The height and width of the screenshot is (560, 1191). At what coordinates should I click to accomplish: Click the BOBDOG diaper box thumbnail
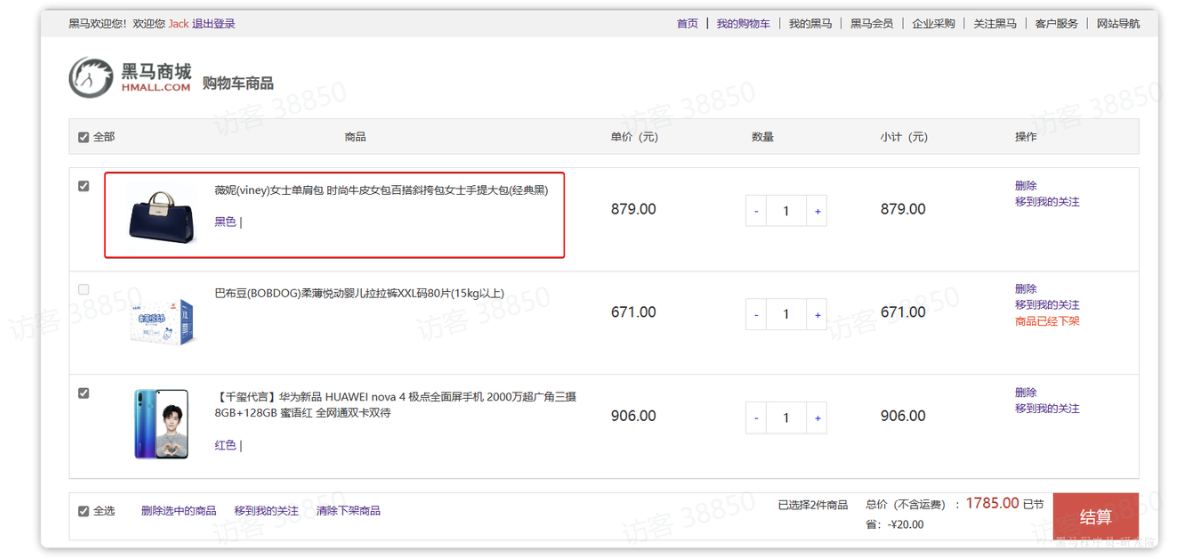pyautogui.click(x=161, y=321)
